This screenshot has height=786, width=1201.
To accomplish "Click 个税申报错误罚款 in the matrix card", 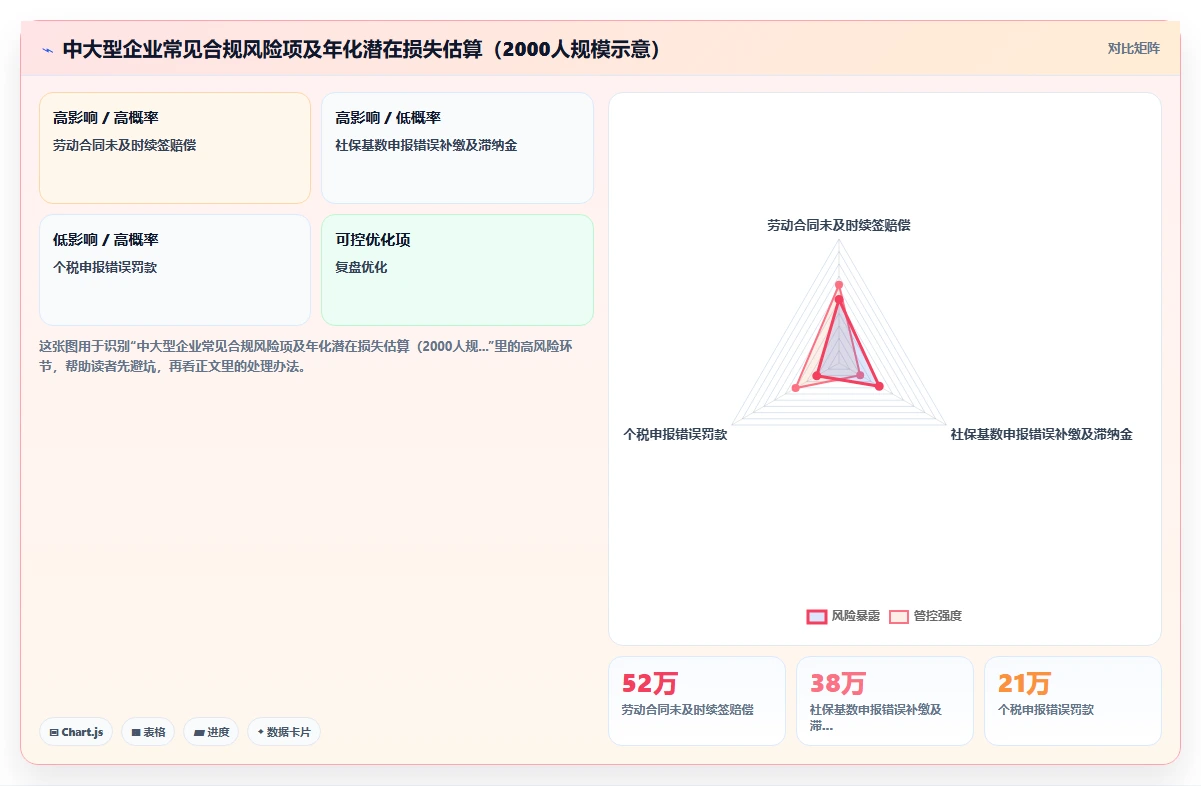I will [105, 267].
